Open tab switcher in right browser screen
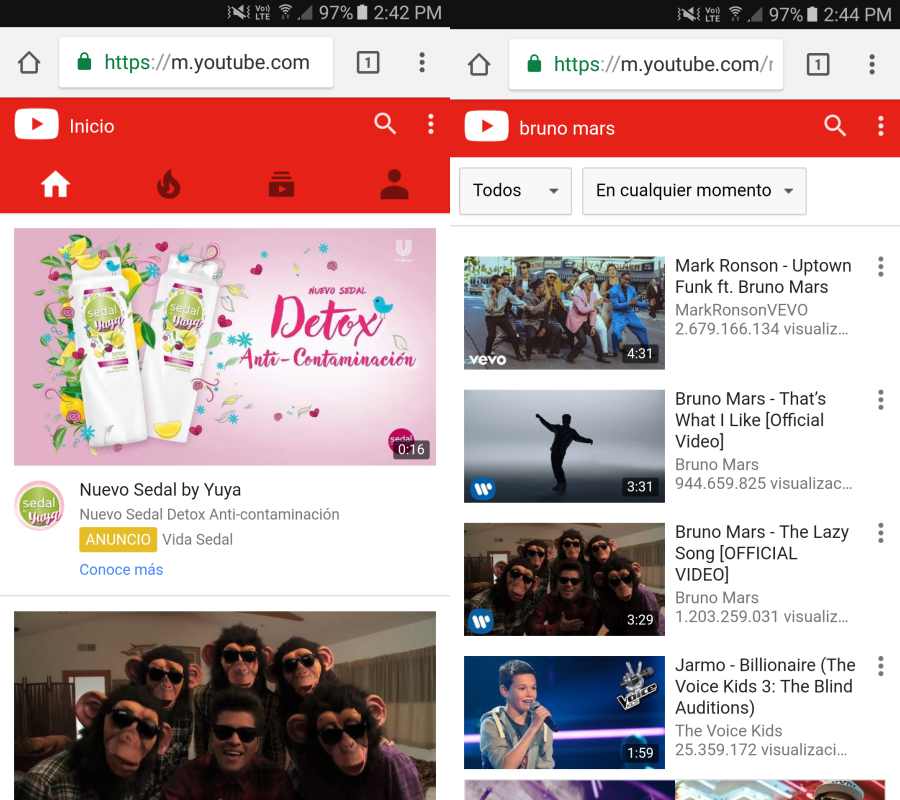The width and height of the screenshot is (900, 800). click(x=818, y=64)
